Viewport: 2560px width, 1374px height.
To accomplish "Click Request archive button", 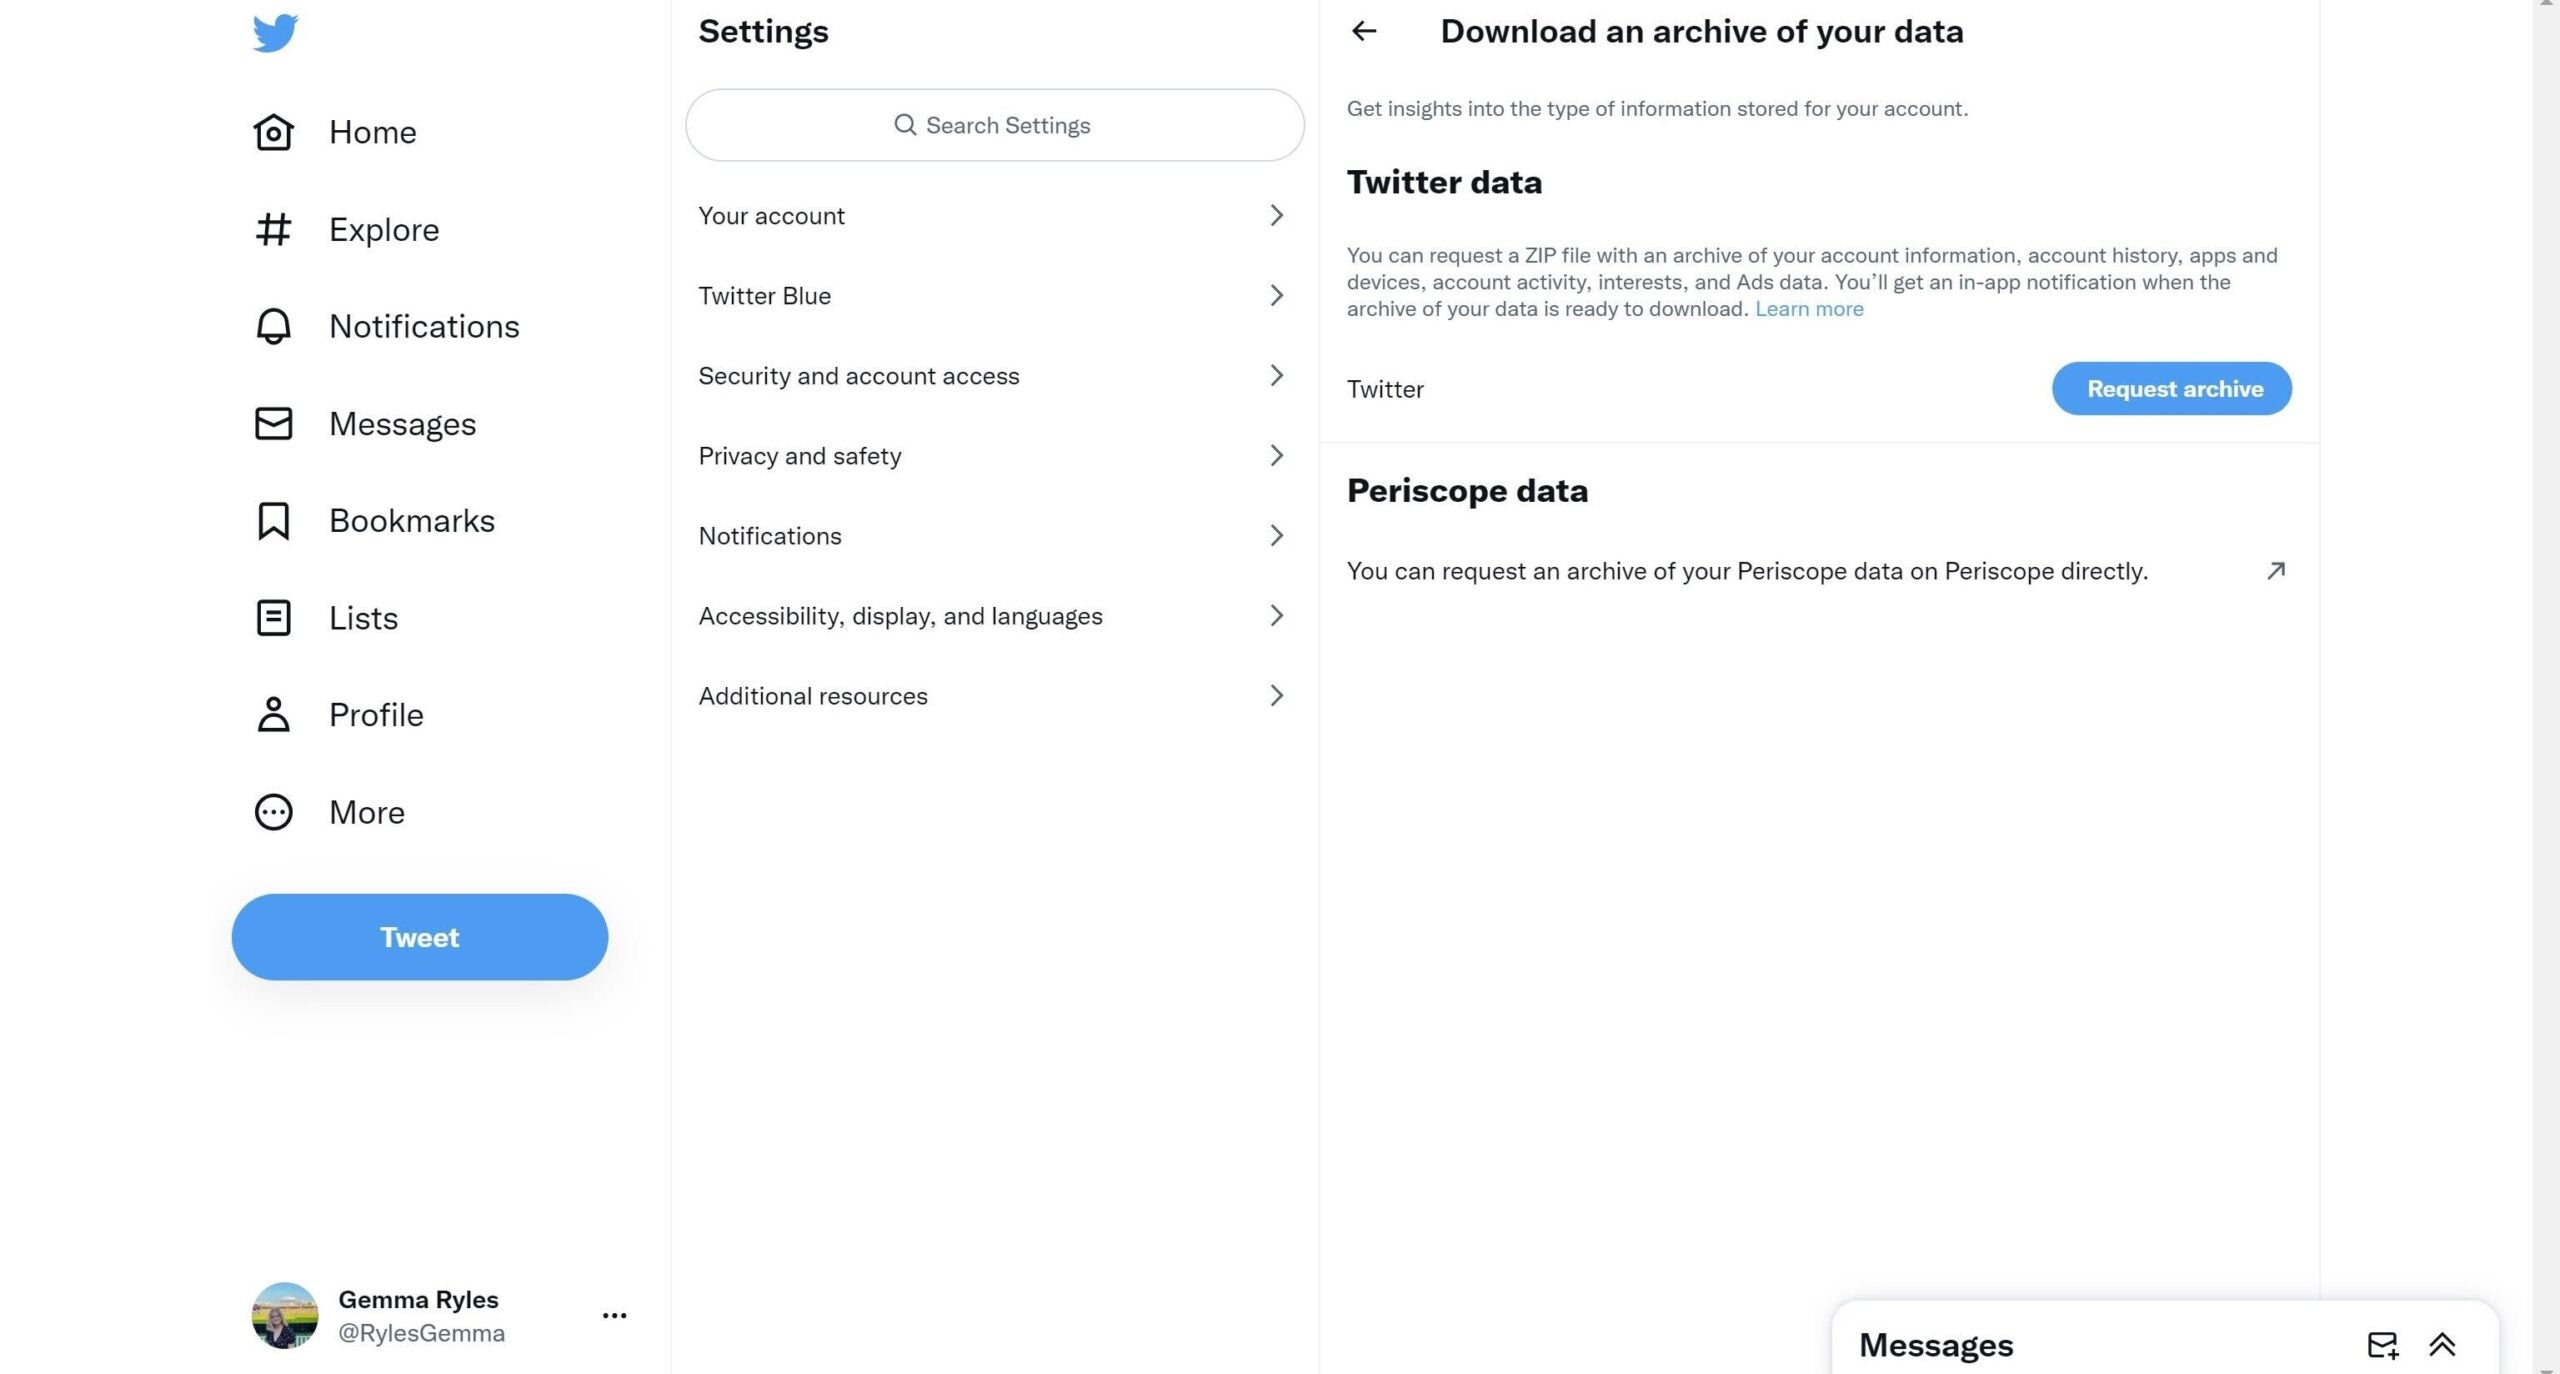I will (2172, 387).
